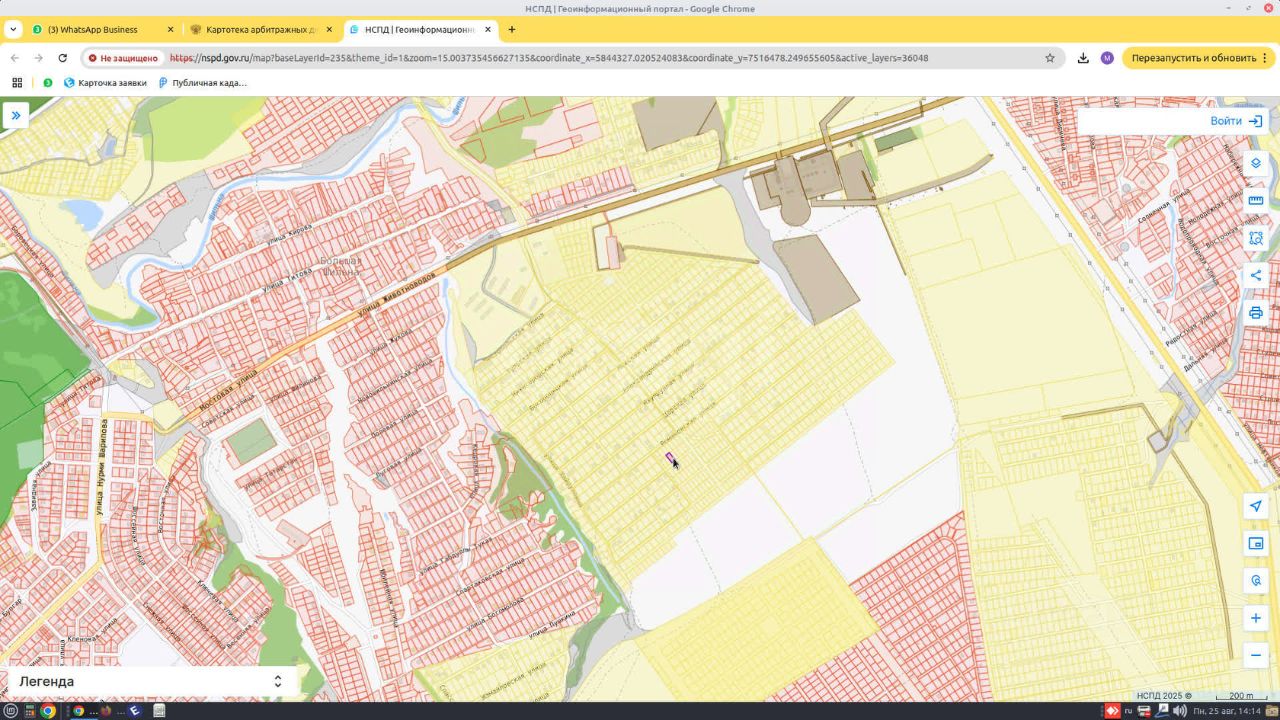1280x720 pixels.
Task: Open the Публичная када... bookmark
Action: (x=203, y=83)
